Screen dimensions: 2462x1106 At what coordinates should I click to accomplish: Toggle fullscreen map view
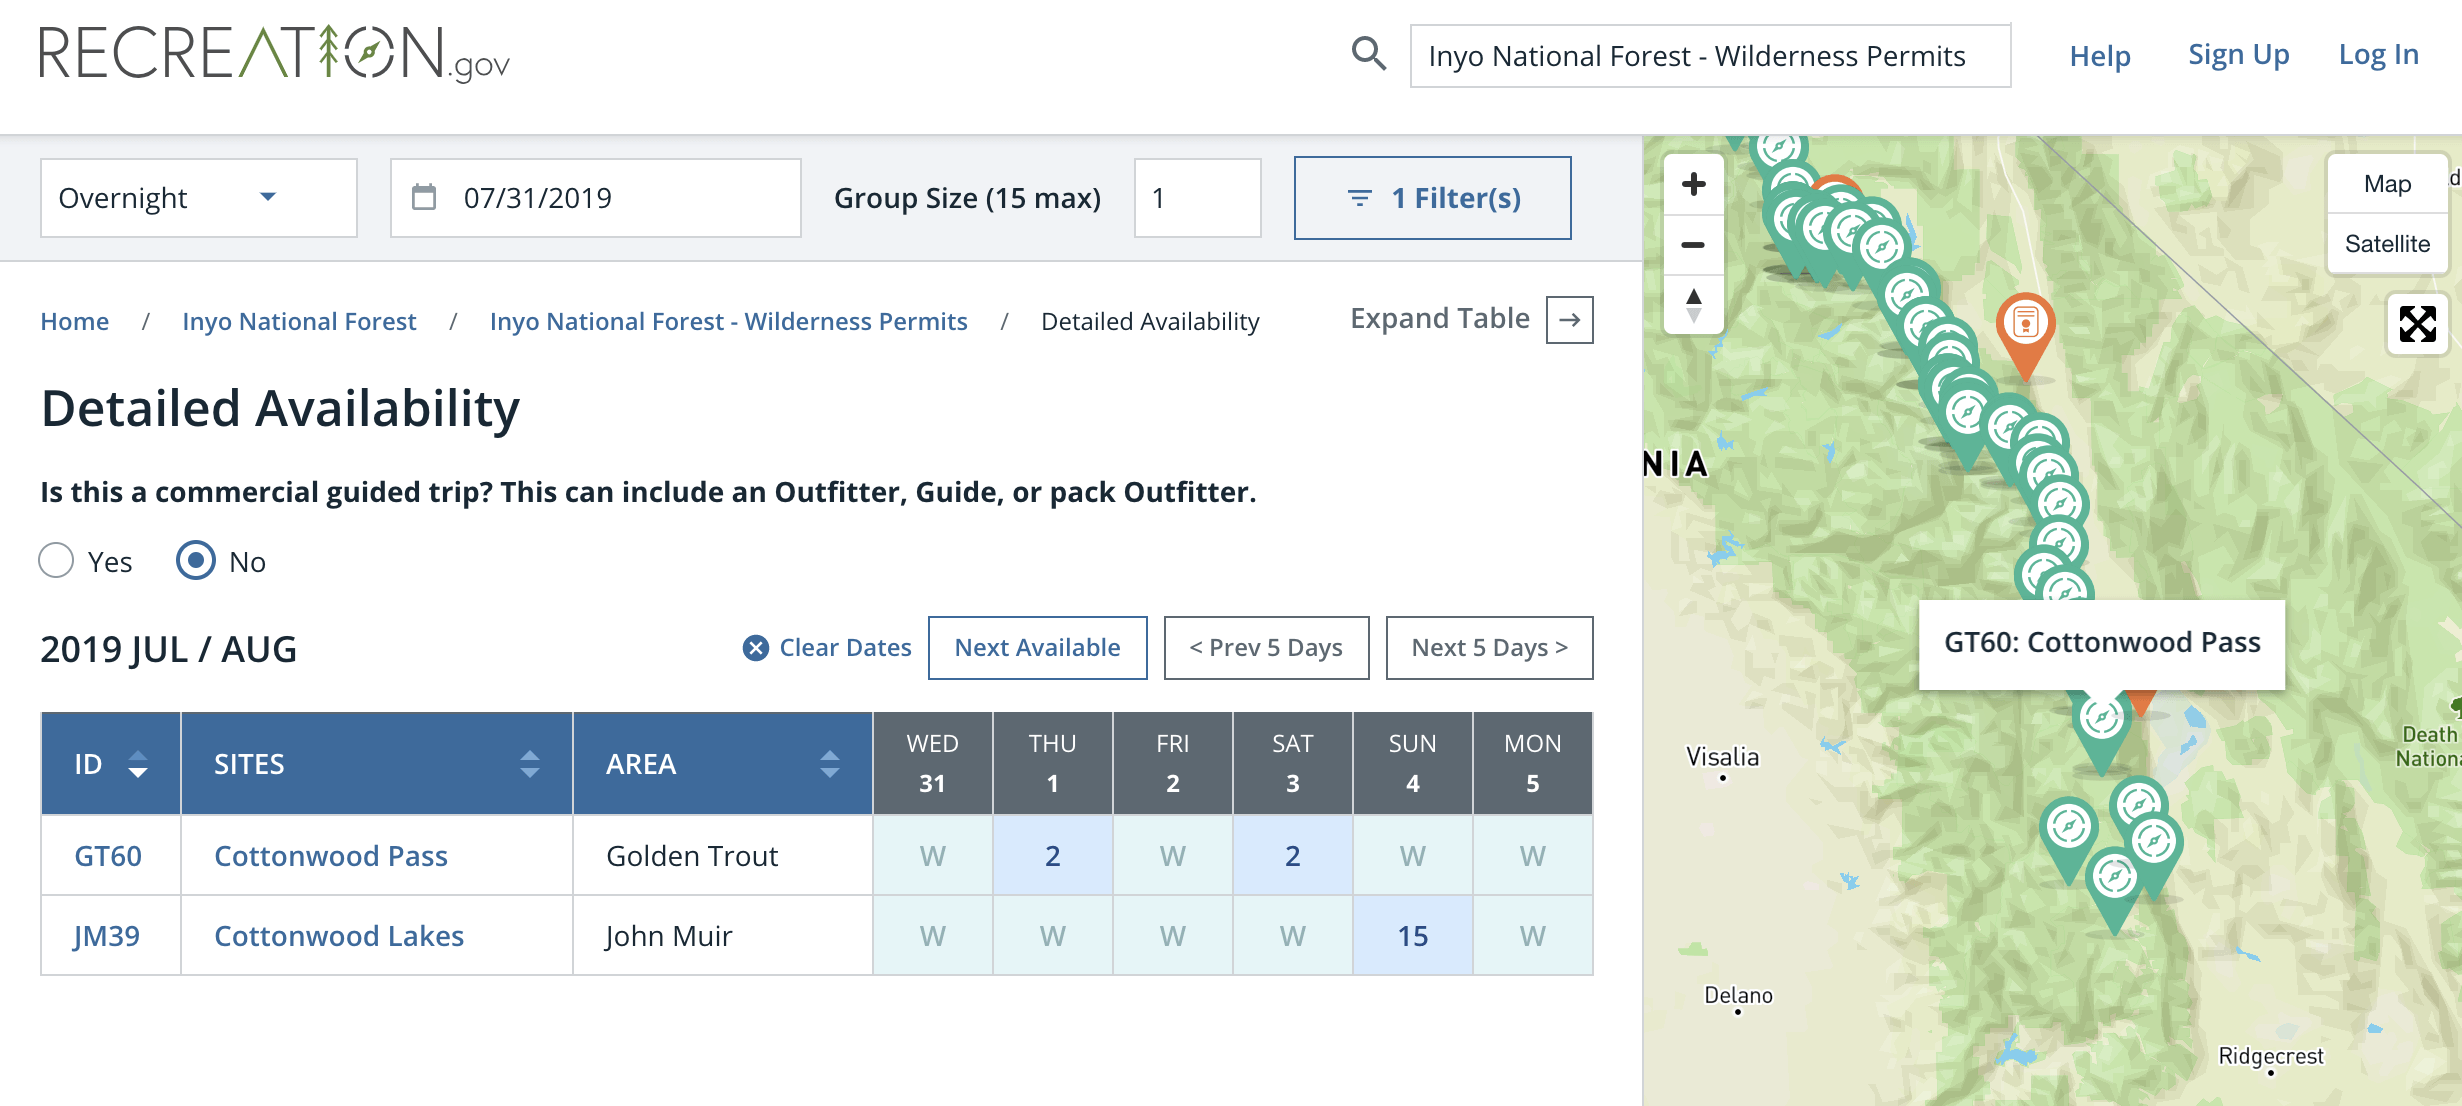coord(2417,324)
